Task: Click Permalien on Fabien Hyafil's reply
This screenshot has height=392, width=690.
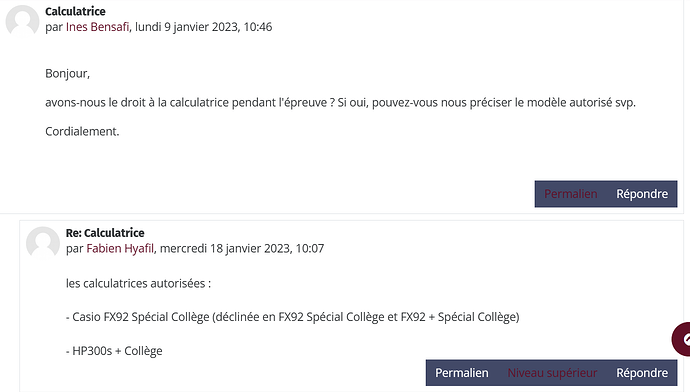Action: click(462, 373)
